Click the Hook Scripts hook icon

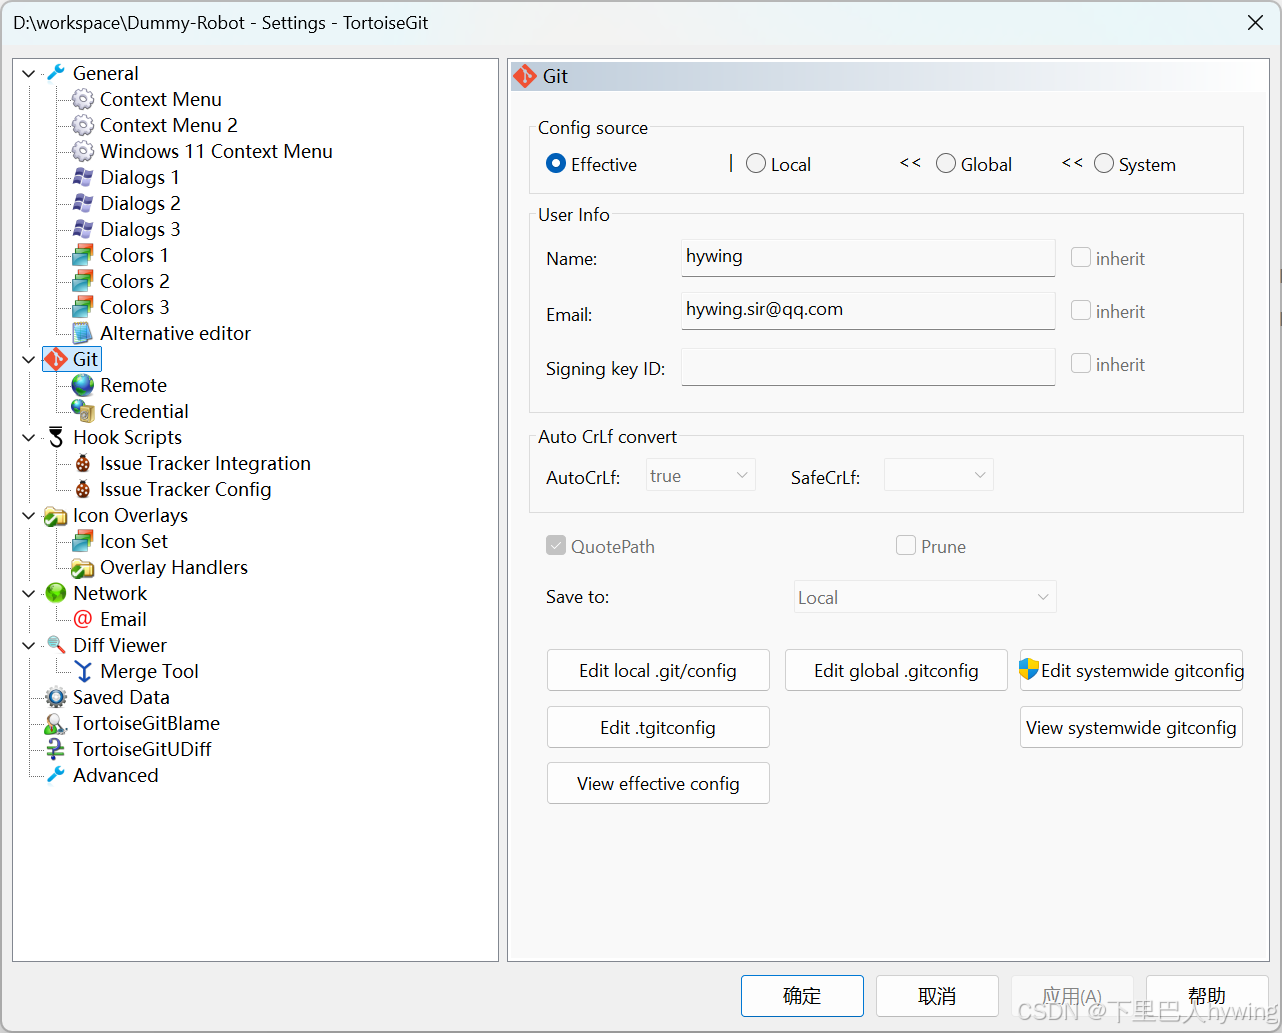(56, 437)
